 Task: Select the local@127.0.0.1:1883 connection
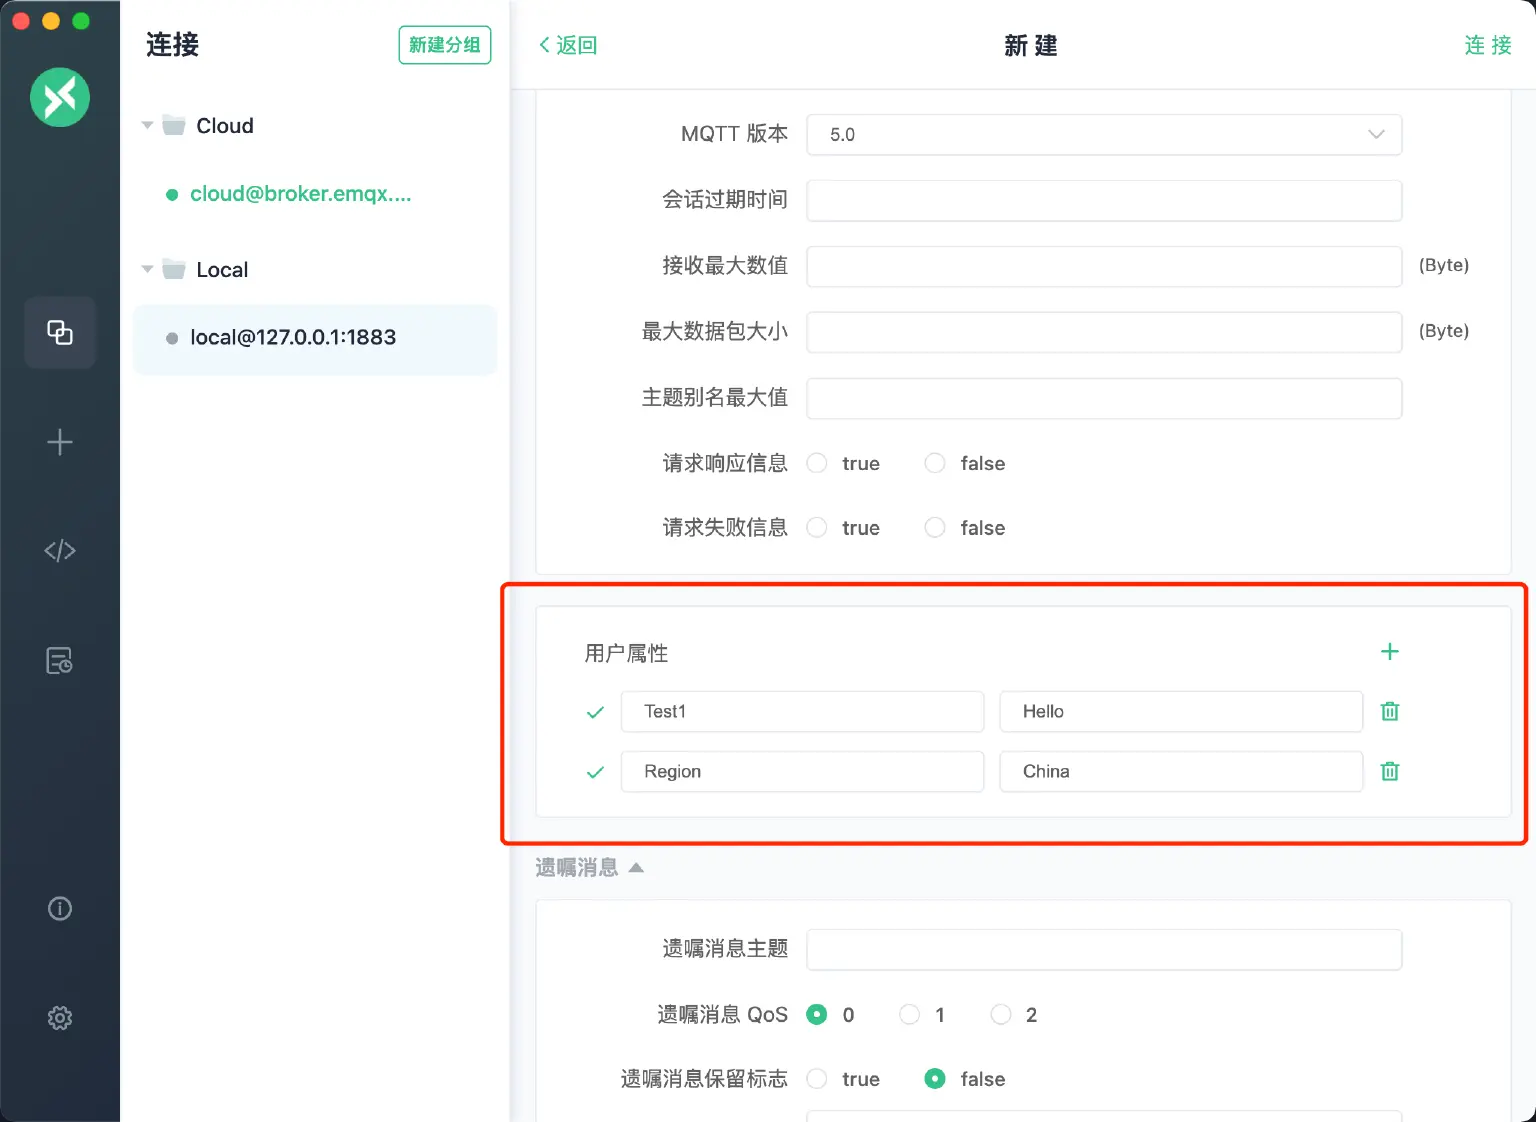pos(292,337)
